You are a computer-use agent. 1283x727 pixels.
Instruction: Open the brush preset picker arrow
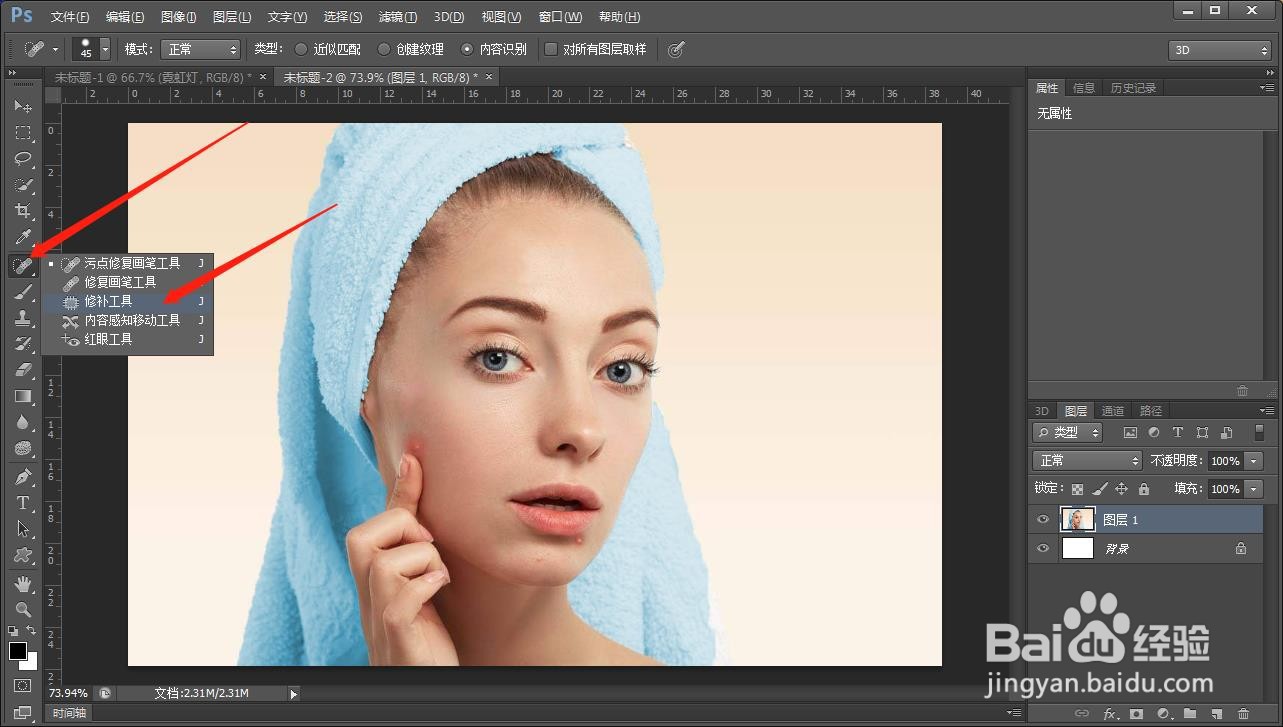click(x=105, y=49)
